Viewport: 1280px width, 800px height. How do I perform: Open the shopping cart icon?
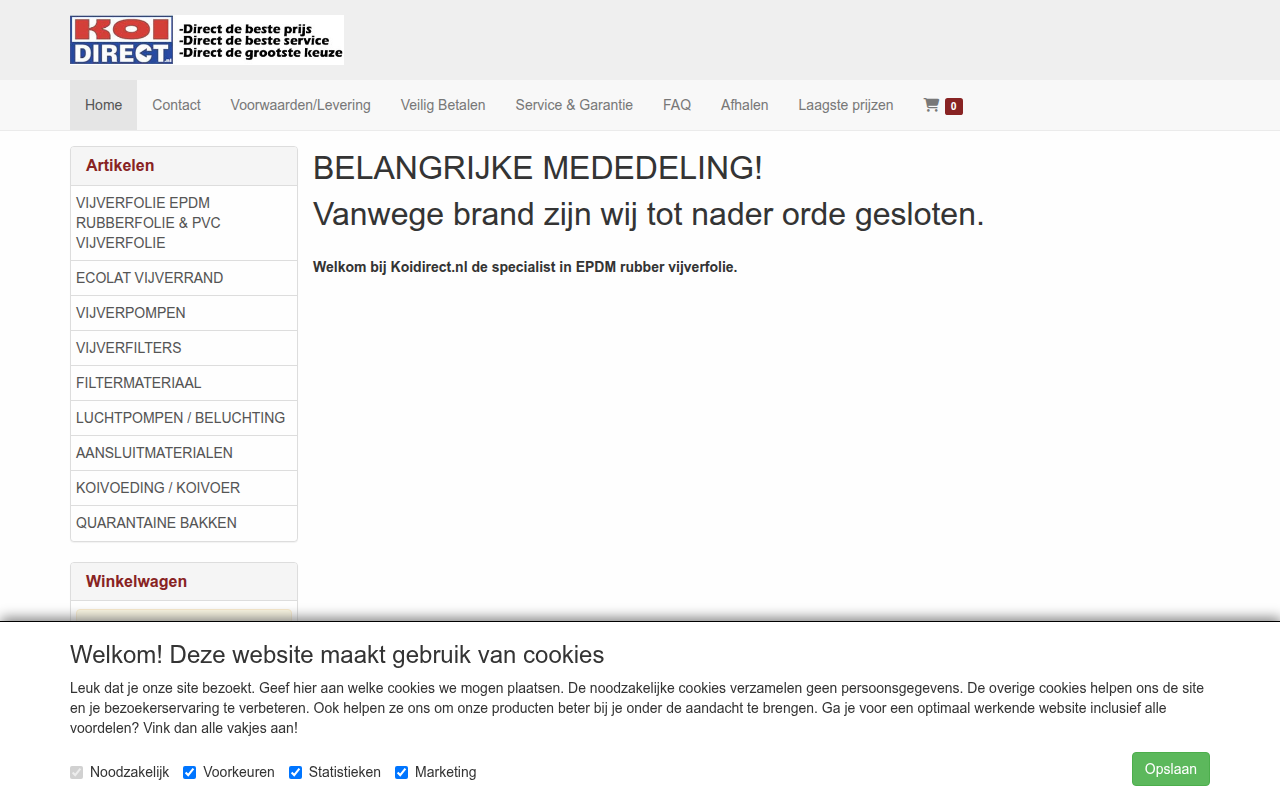pos(931,105)
